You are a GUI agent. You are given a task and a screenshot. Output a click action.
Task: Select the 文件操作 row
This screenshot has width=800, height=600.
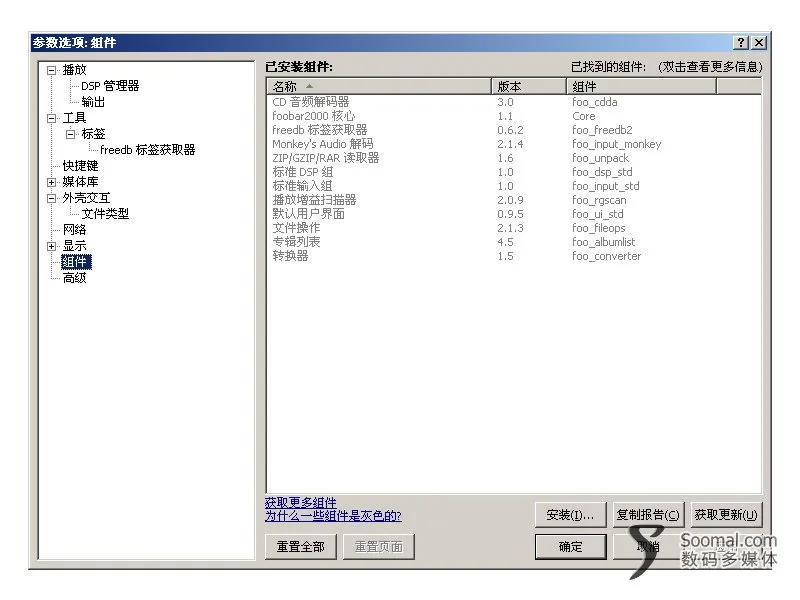click(514, 228)
